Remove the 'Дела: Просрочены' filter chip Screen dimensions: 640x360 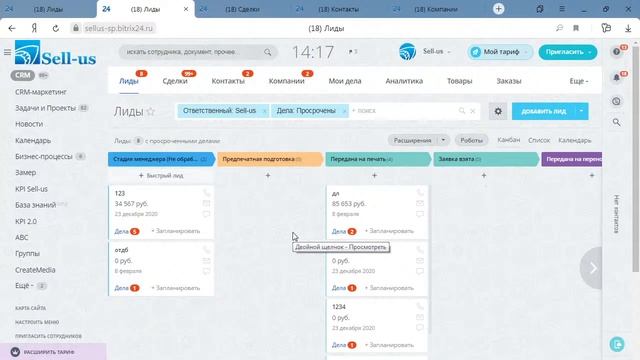click(x=344, y=111)
